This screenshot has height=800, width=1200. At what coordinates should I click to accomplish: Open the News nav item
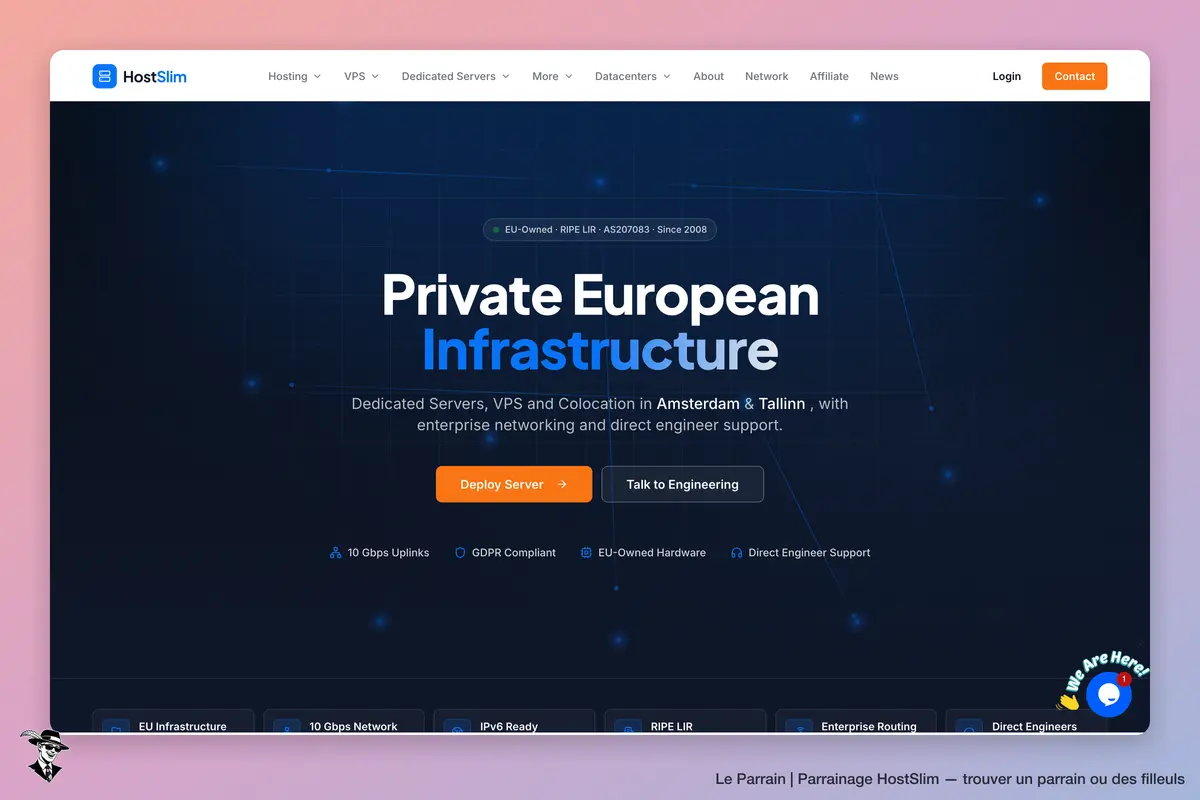pos(884,76)
